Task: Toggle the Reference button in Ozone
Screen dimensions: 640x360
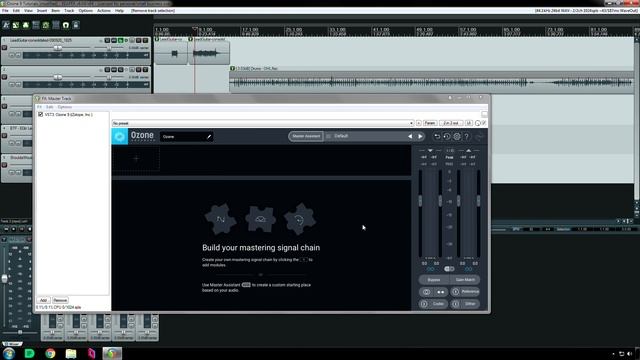Action: click(465, 292)
